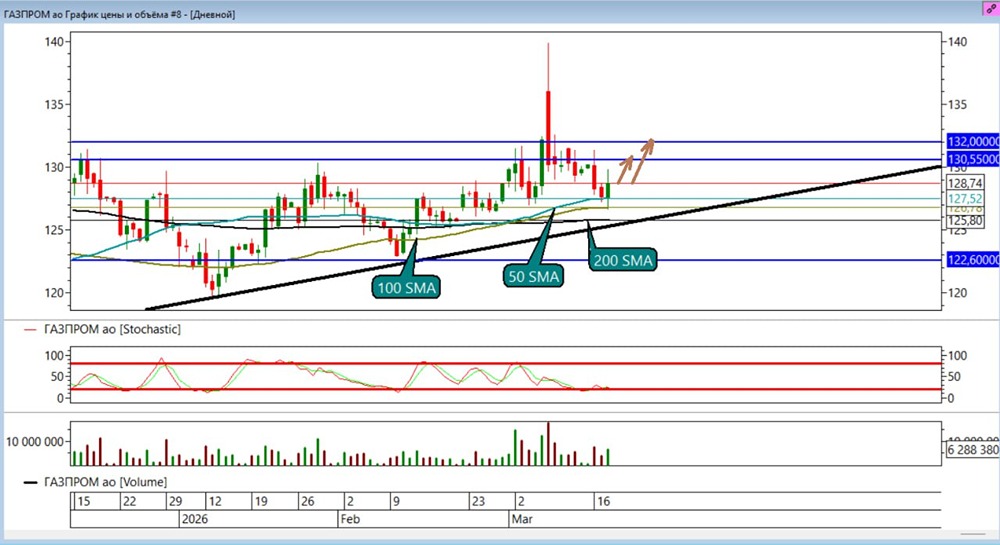The image size is (1000, 545).
Task: Select the chart title 'ГАЗПРОМ ао График цены и объёма #8'
Action: pyautogui.click(x=95, y=14)
